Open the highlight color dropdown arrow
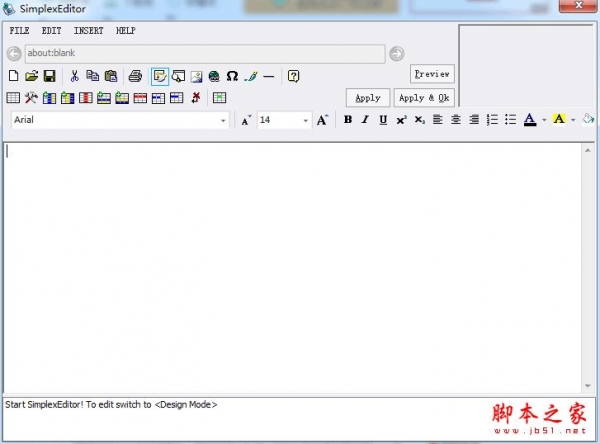Image resolution: width=600 pixels, height=444 pixels. coord(573,120)
